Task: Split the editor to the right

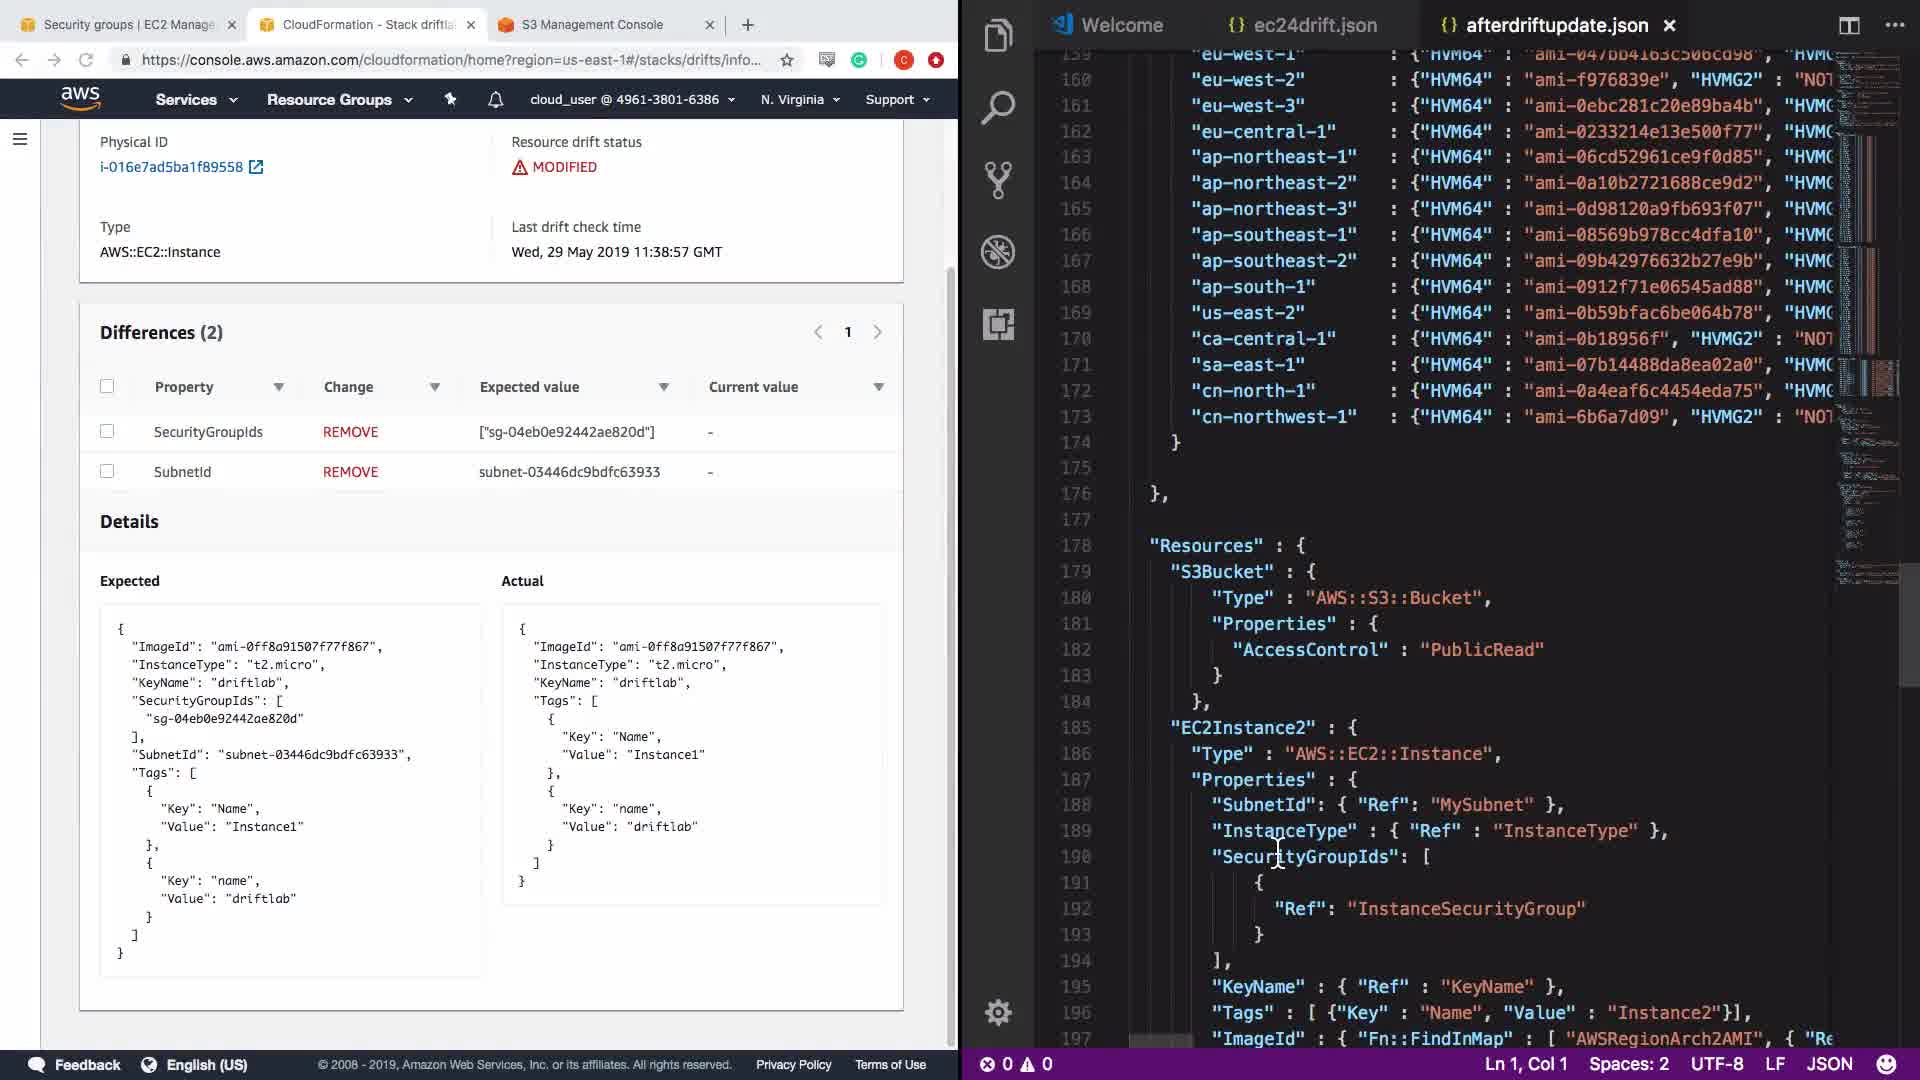Action: (x=1849, y=25)
